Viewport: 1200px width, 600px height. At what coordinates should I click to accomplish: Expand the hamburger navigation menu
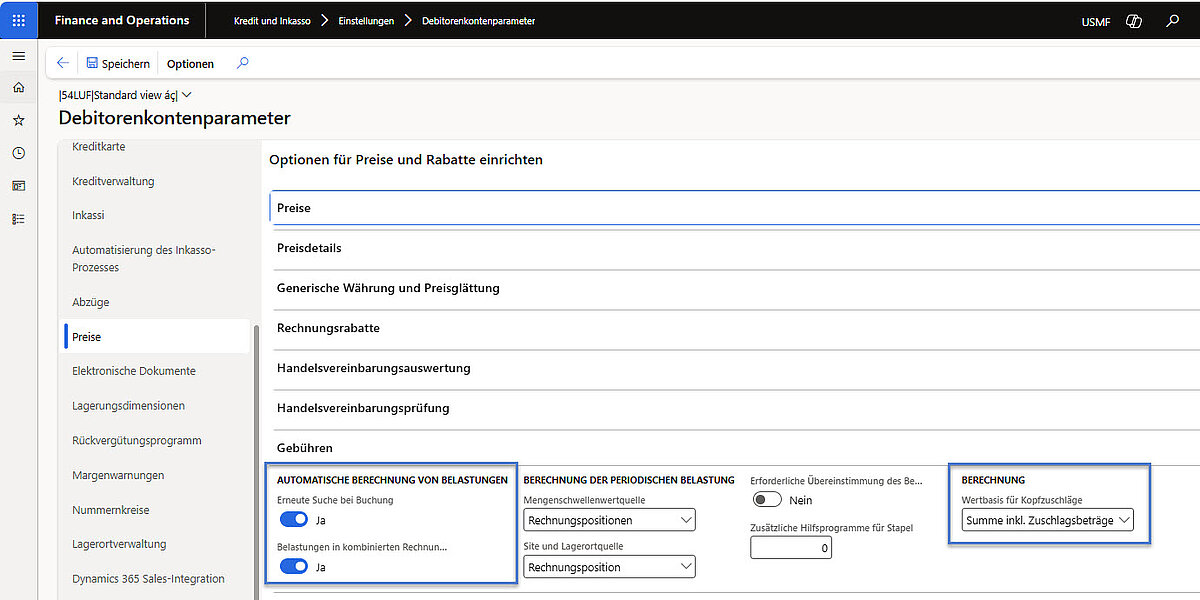click(x=18, y=56)
